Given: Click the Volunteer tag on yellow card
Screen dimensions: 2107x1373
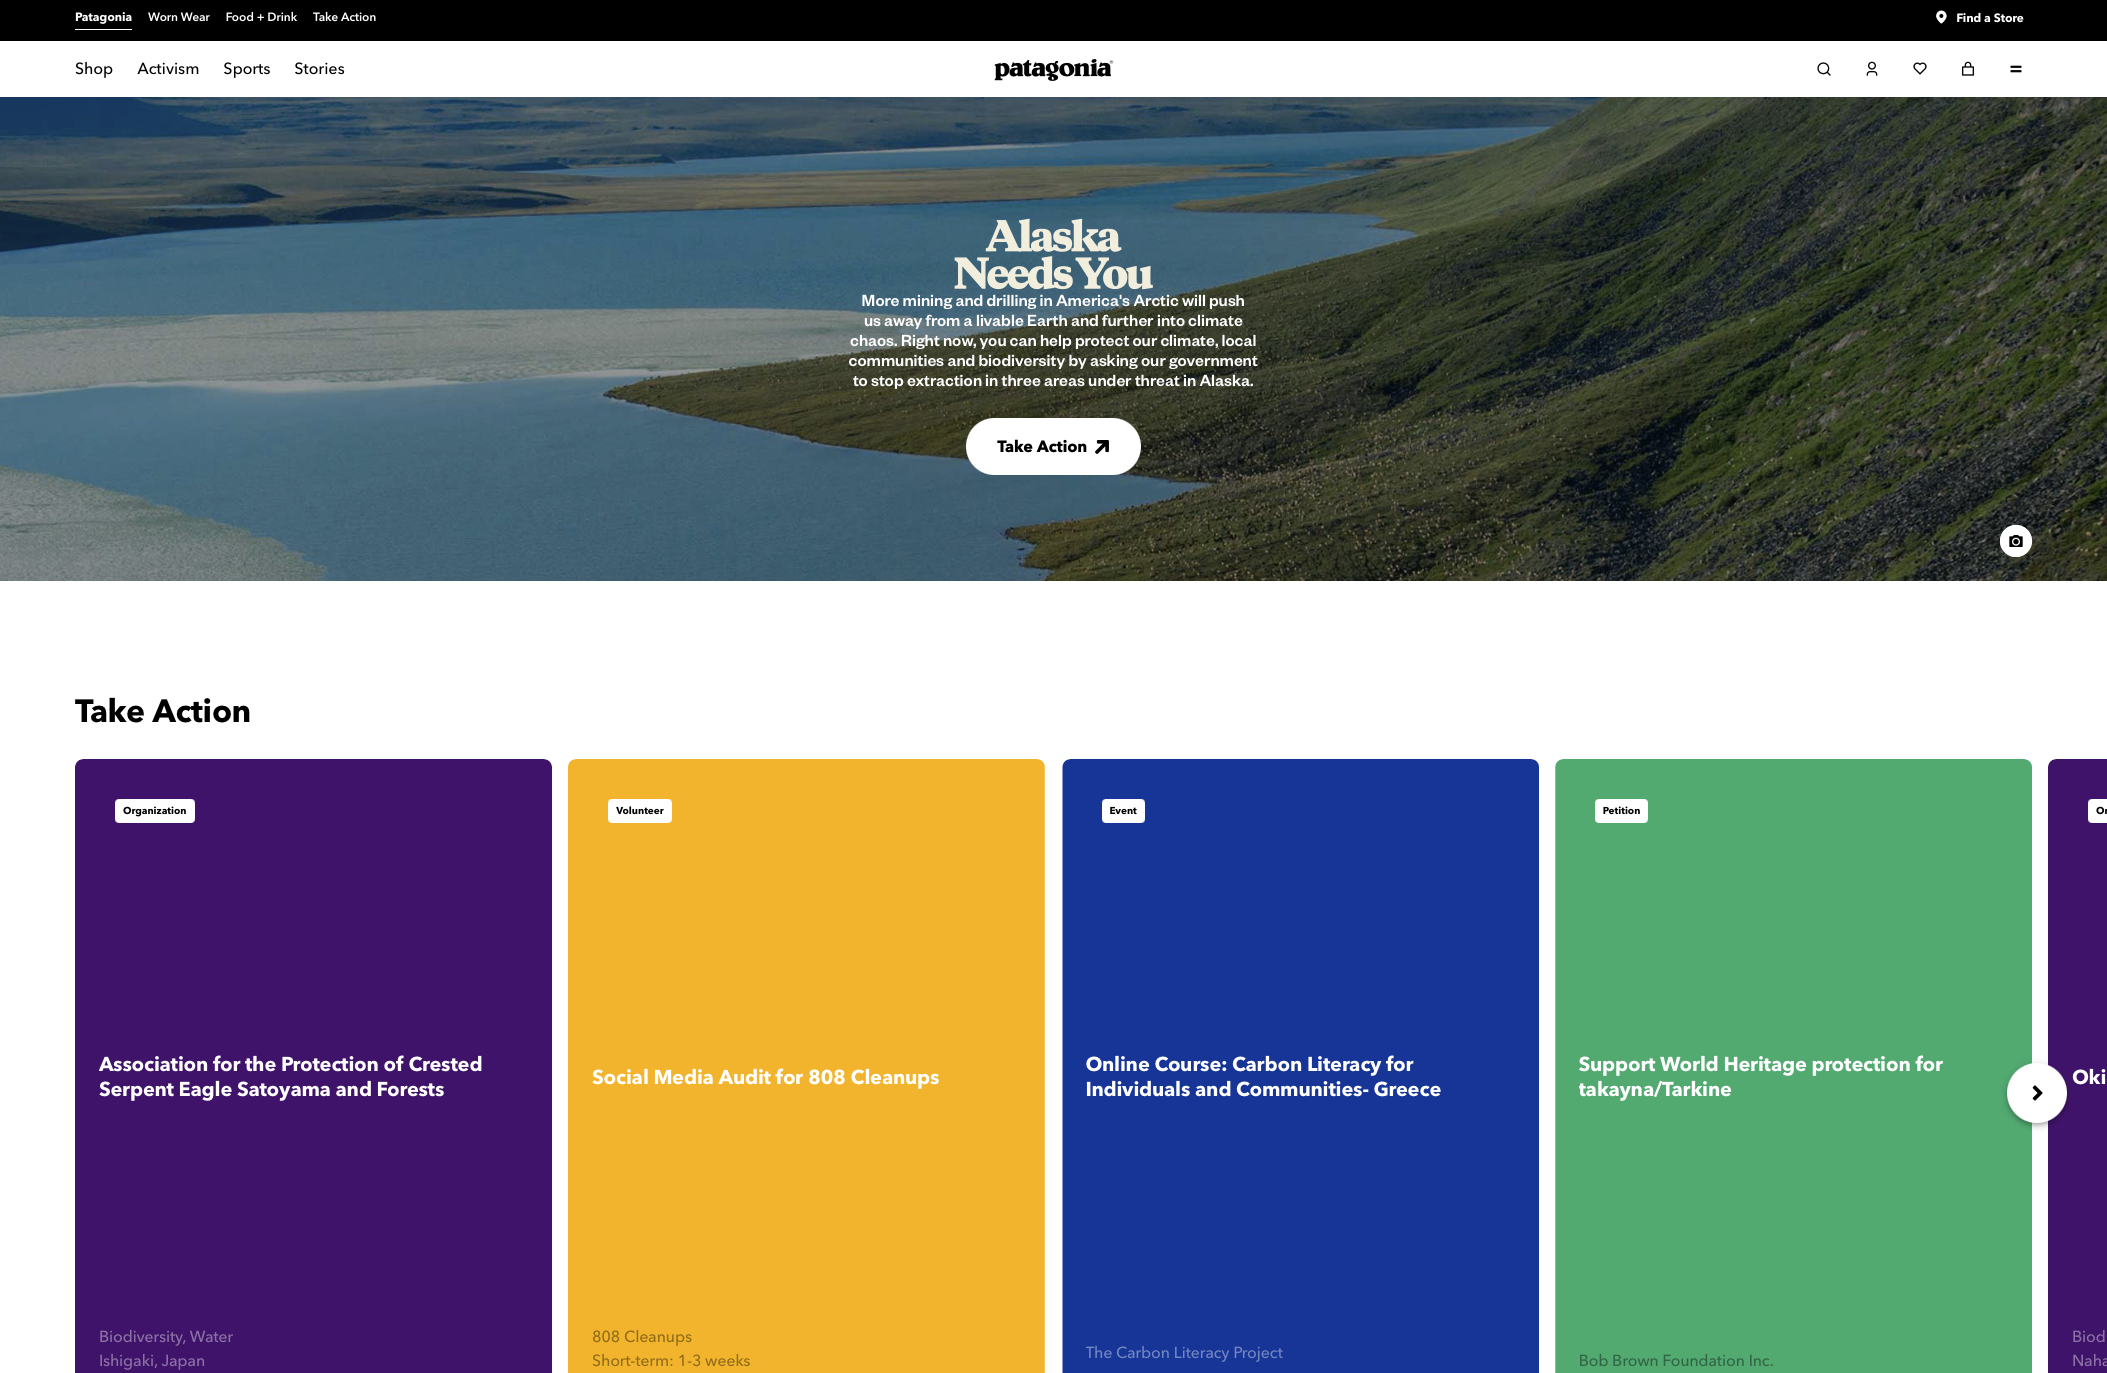Looking at the screenshot, I should pos(640,811).
